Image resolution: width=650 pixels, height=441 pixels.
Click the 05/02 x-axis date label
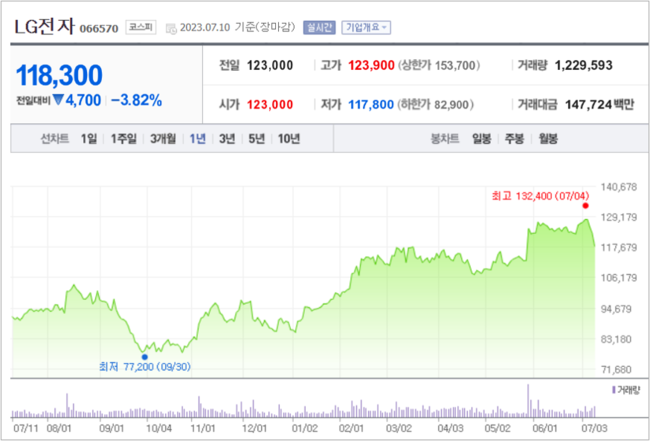(497, 428)
